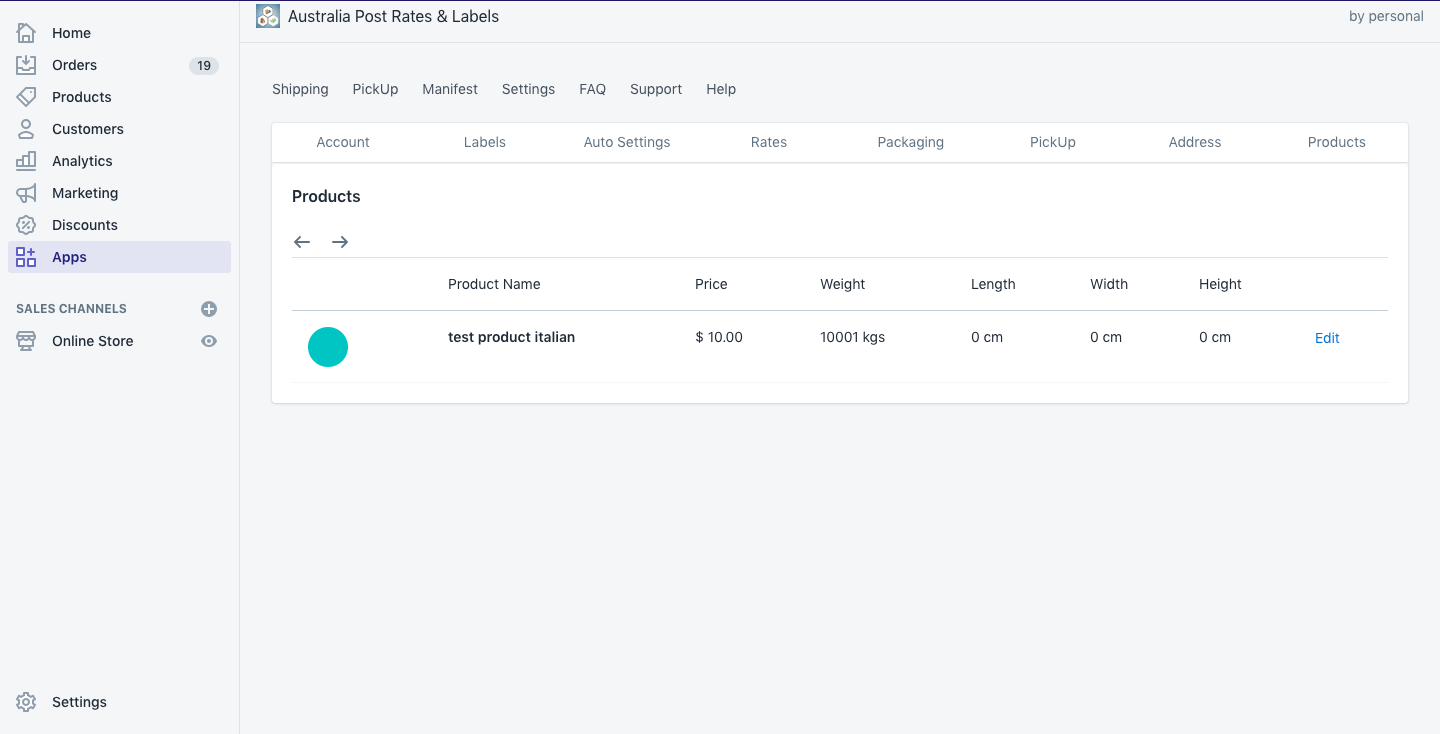Open the FAQ menu item
1440x734 pixels.
pyautogui.click(x=592, y=89)
